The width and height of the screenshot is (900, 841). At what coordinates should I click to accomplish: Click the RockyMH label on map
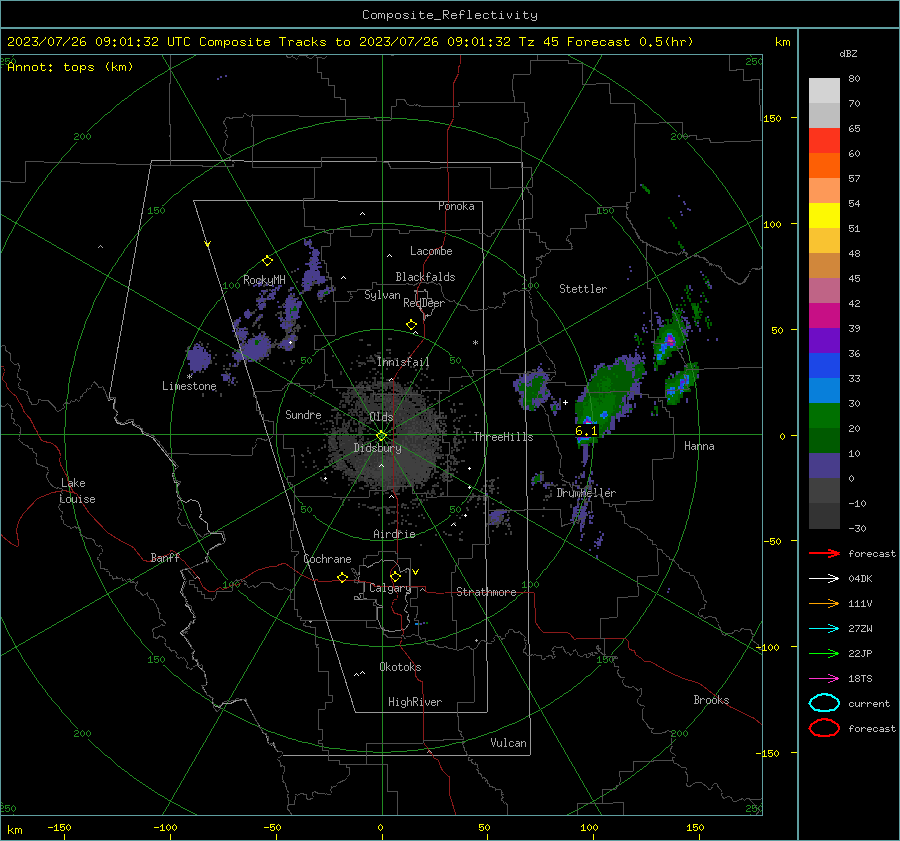pyautogui.click(x=264, y=280)
